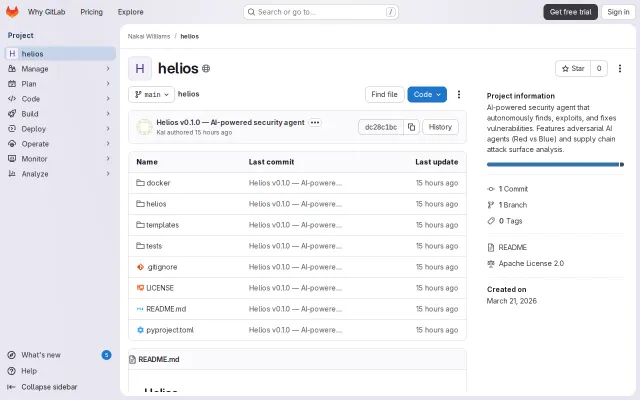
Task: Open the Nakai Williams breadcrumb link
Action: [149, 36]
